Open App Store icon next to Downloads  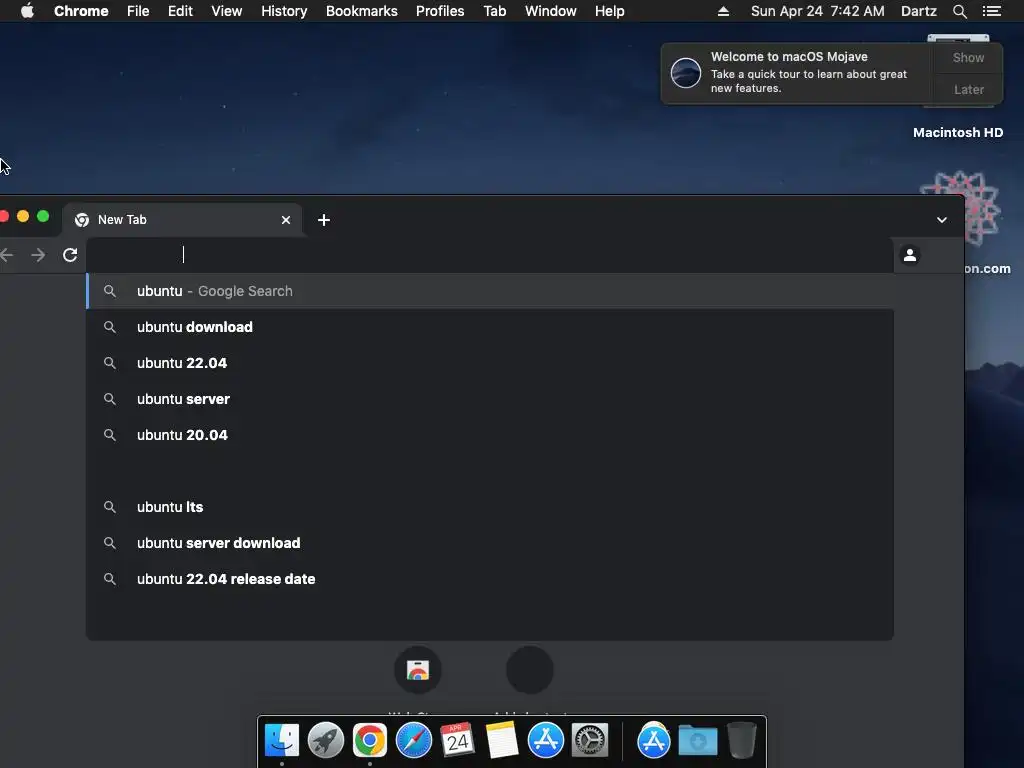(x=654, y=741)
